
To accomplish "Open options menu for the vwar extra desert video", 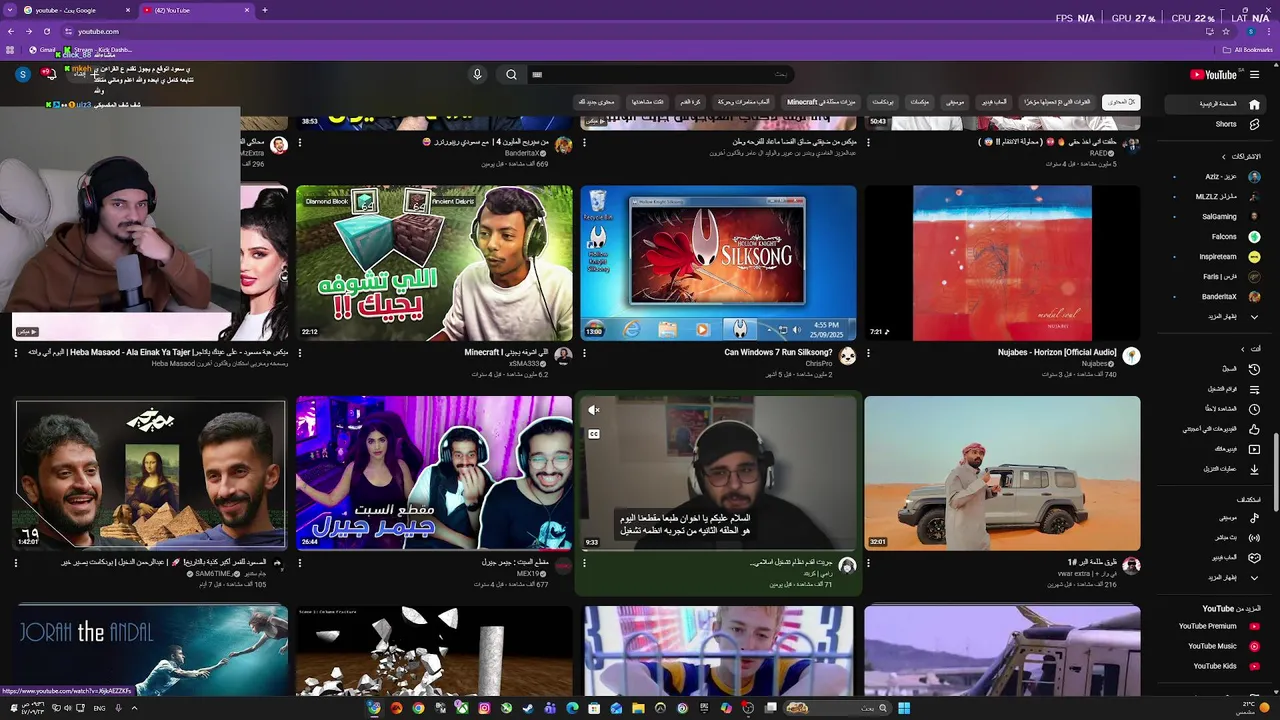I will point(868,563).
